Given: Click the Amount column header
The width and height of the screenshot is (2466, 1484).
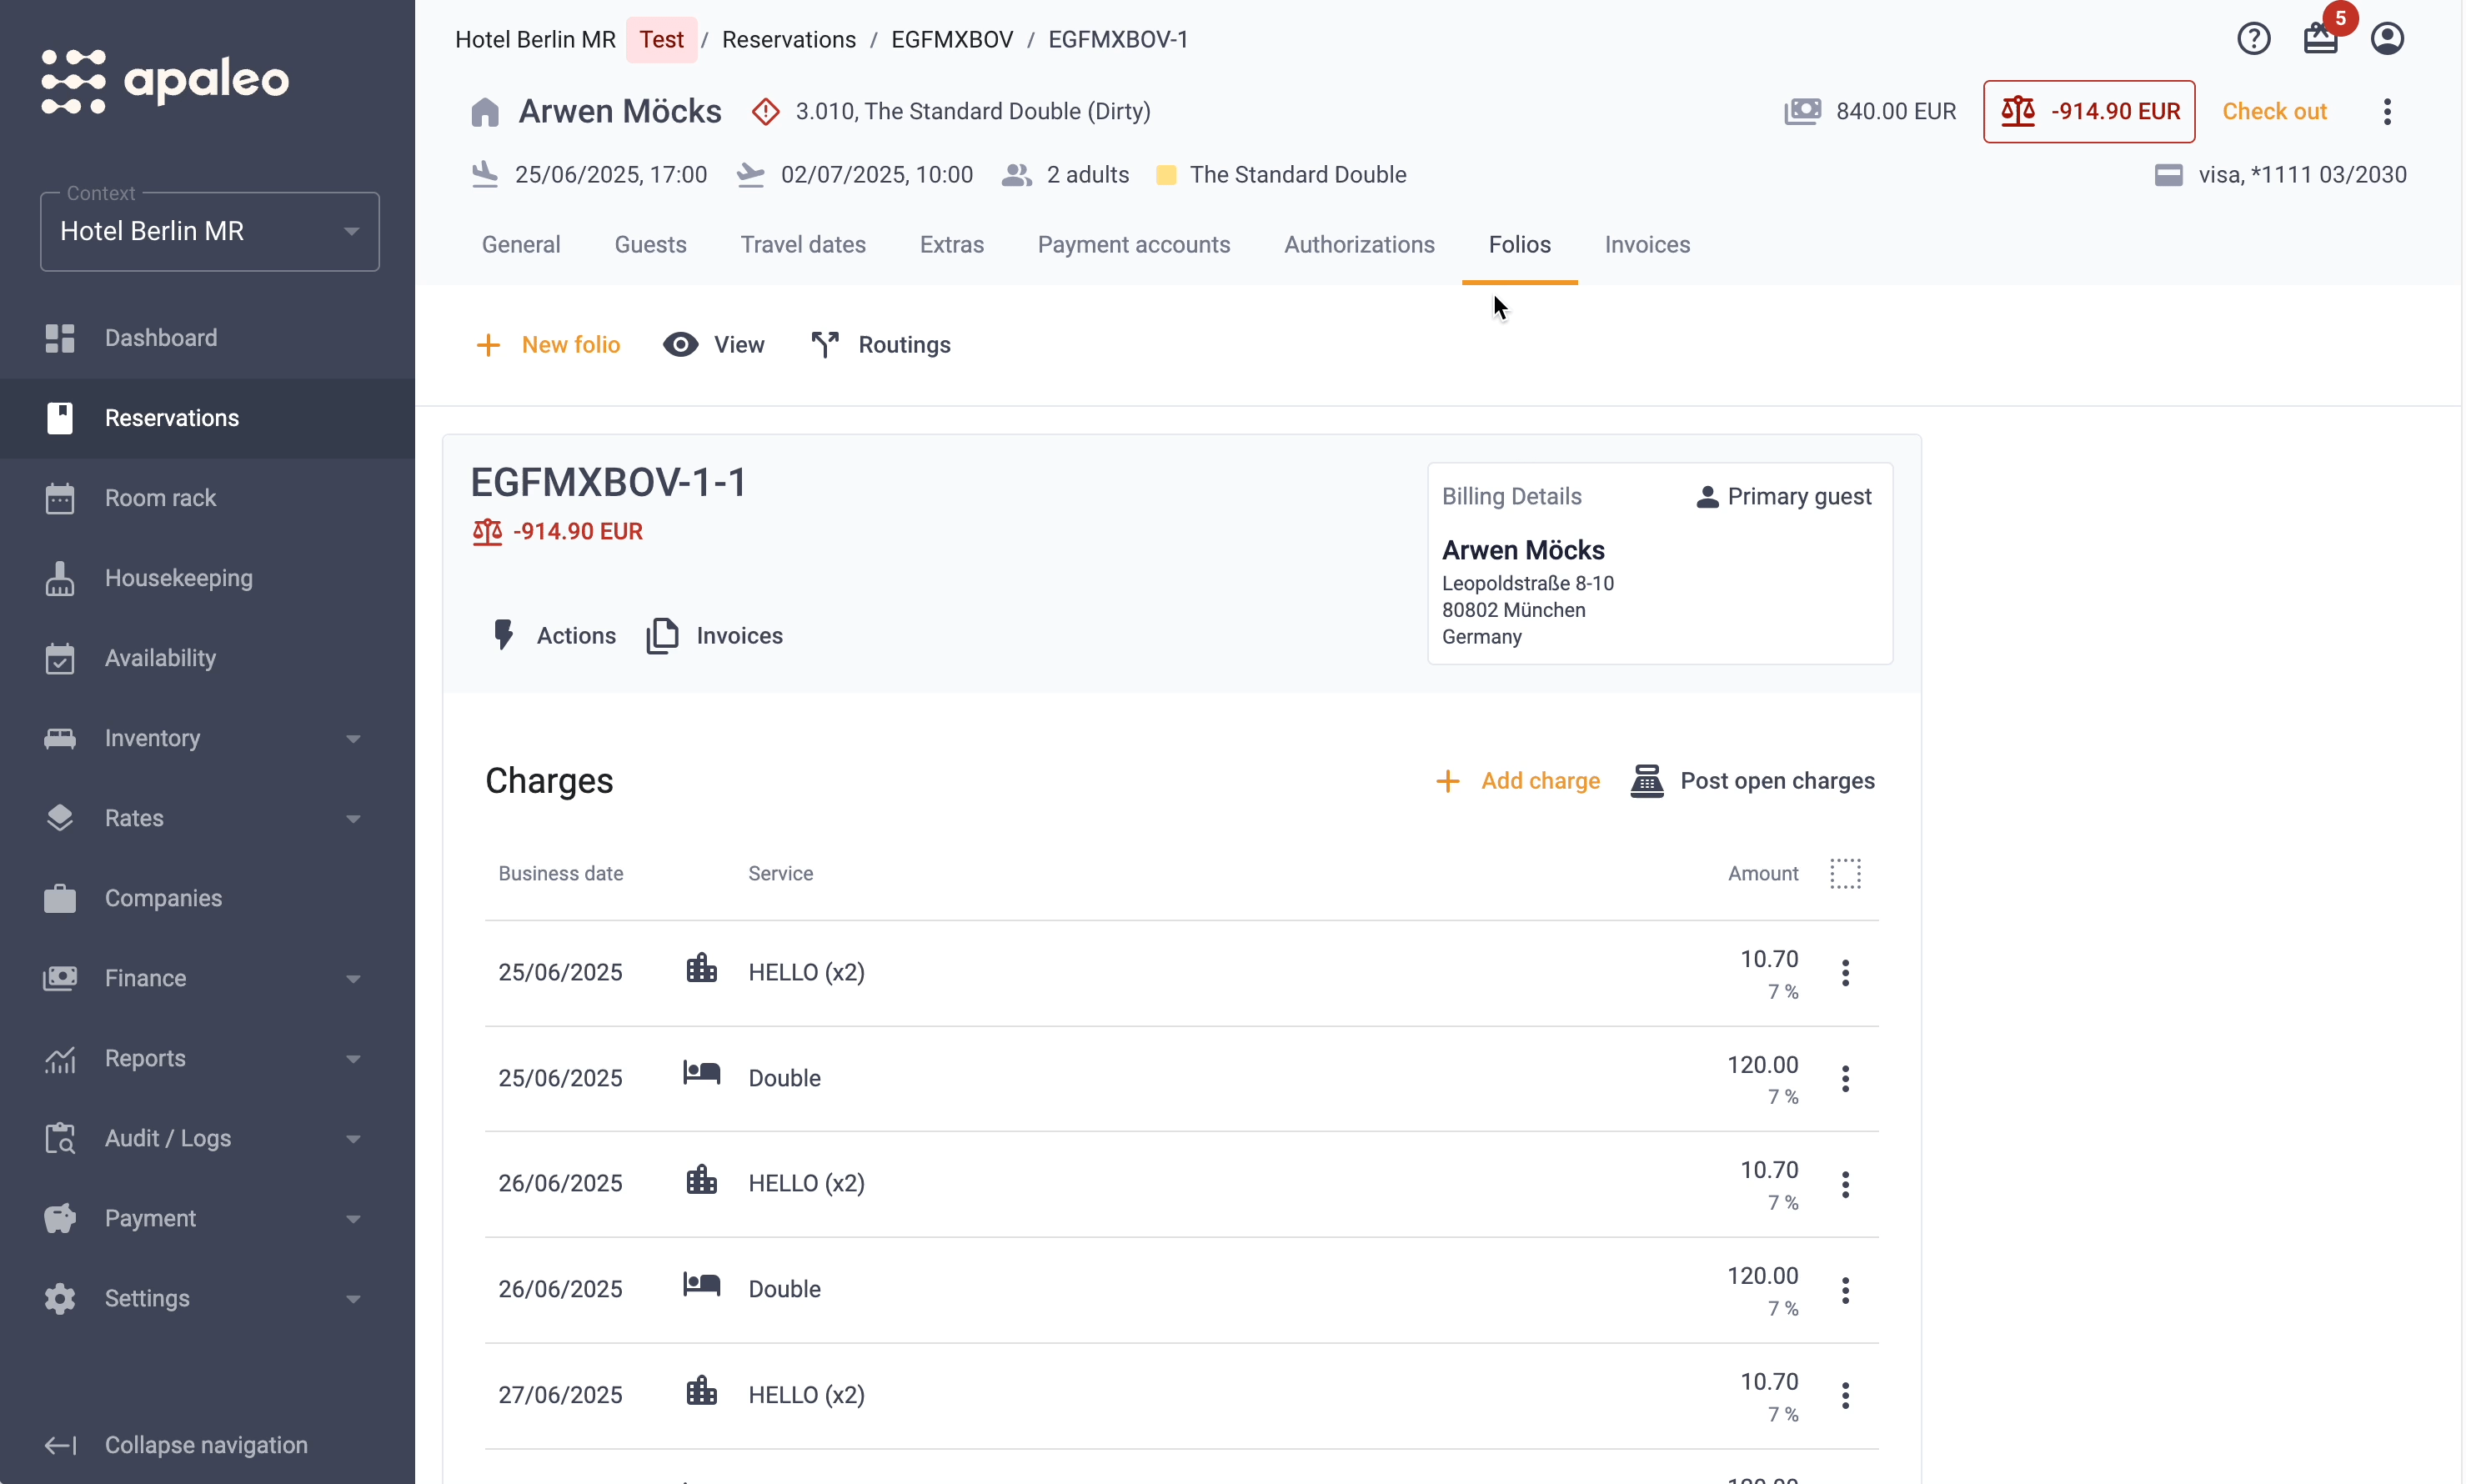Looking at the screenshot, I should [x=1763, y=873].
